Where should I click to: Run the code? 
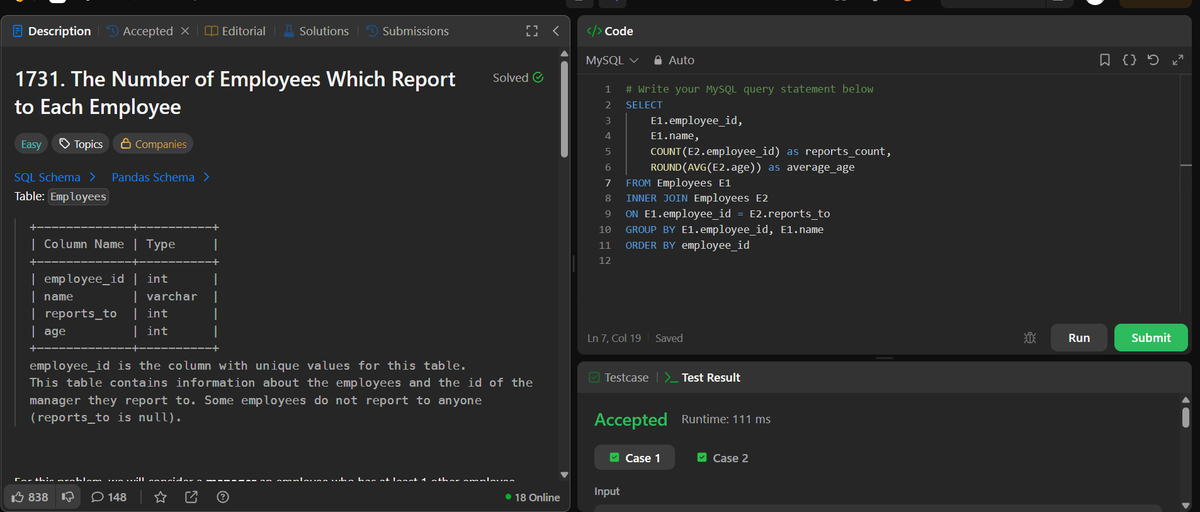(1079, 338)
